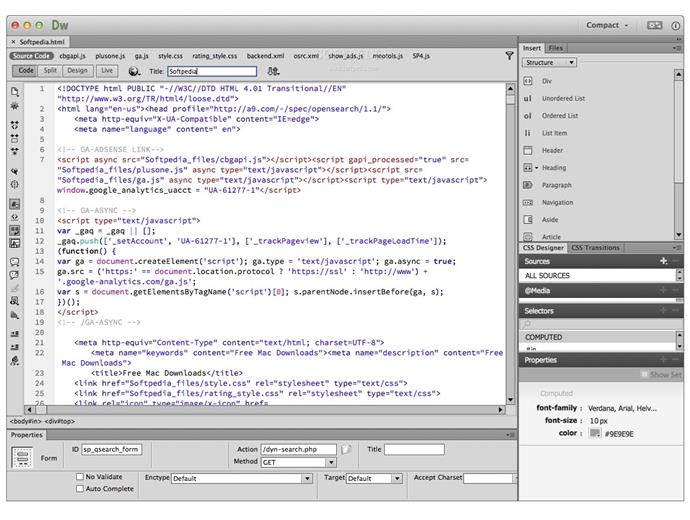Toggle Line Numbers in coding toolbar
The image size is (690, 520).
tap(15, 204)
